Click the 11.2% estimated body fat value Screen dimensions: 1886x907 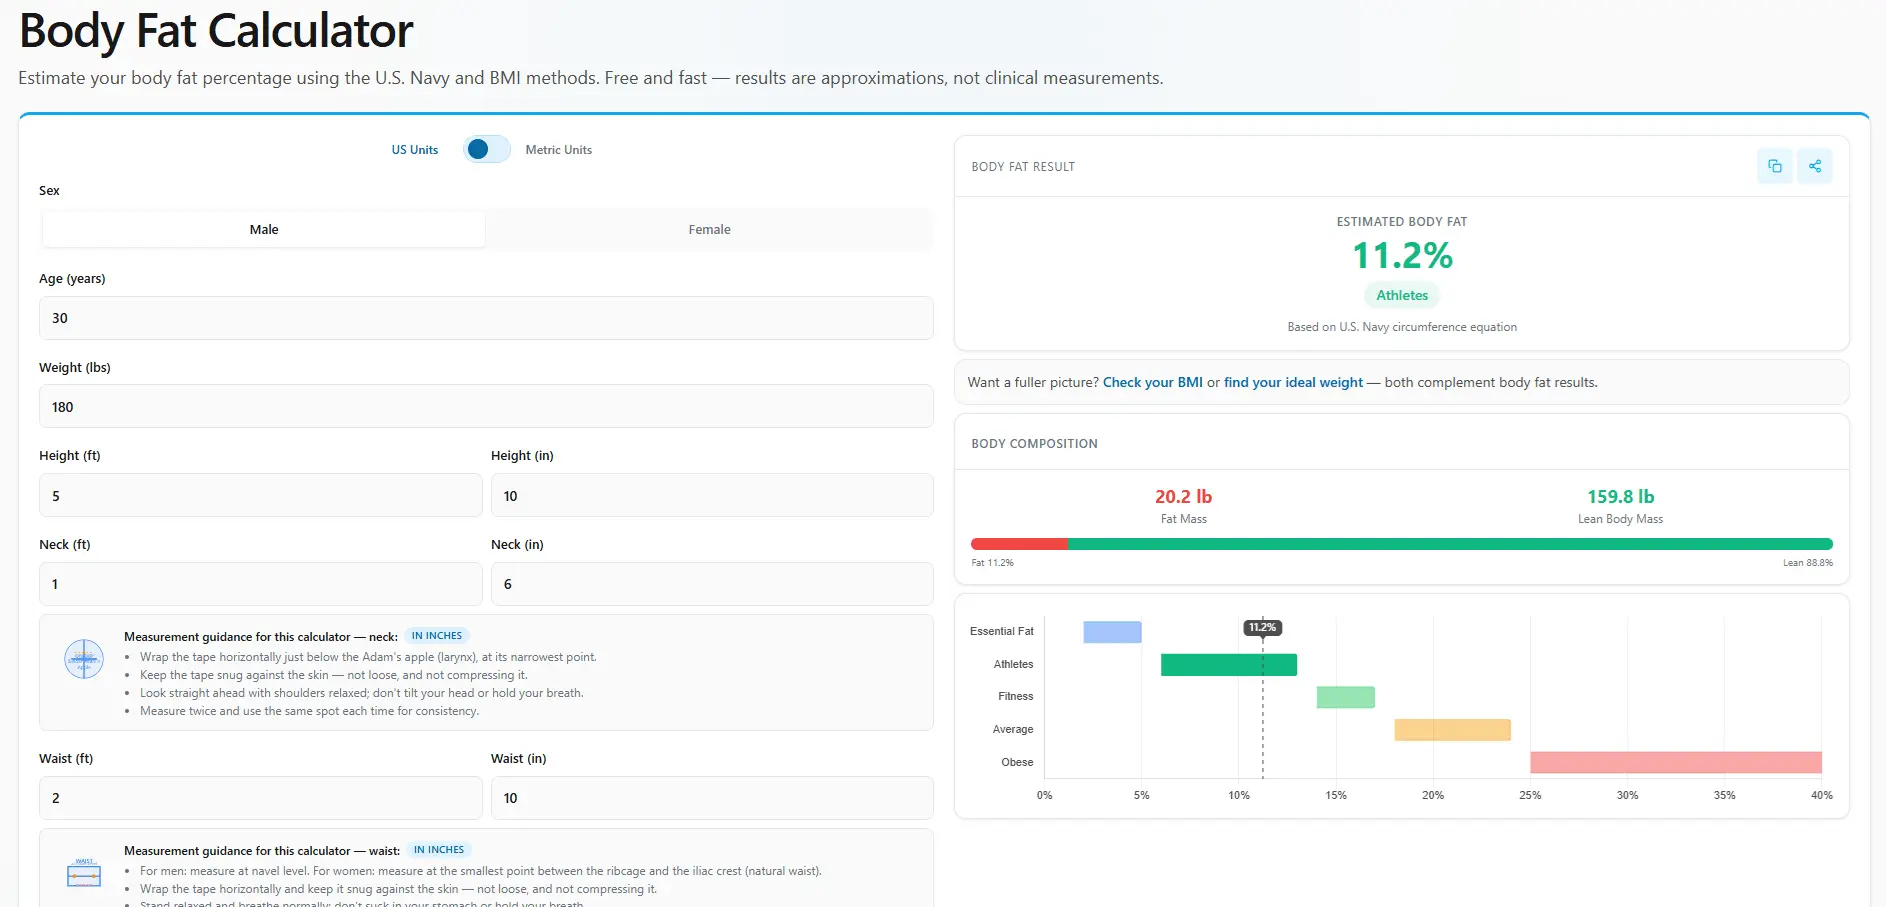1402,256
